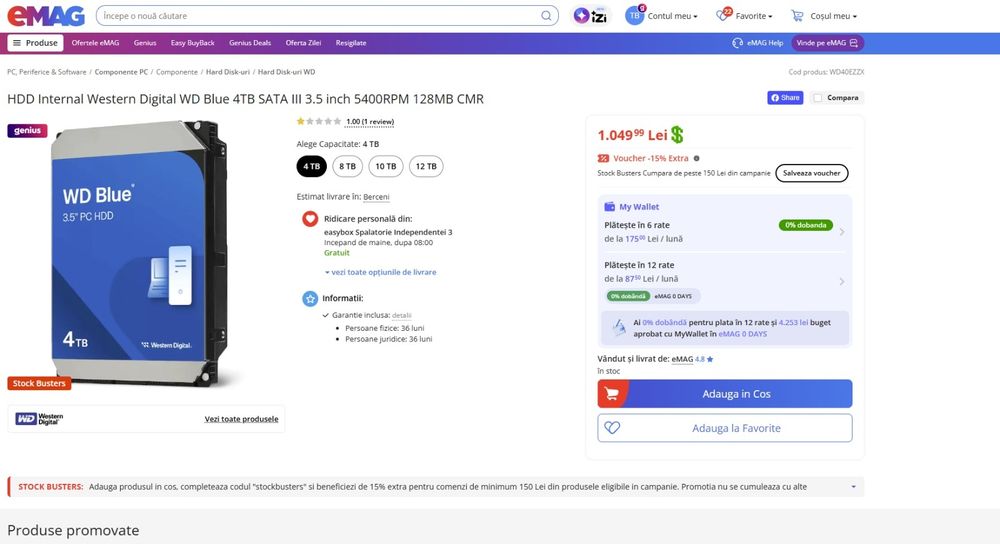This screenshot has width=1000, height=544.
Task: Open the 12 rate payment chevron
Action: click(842, 281)
